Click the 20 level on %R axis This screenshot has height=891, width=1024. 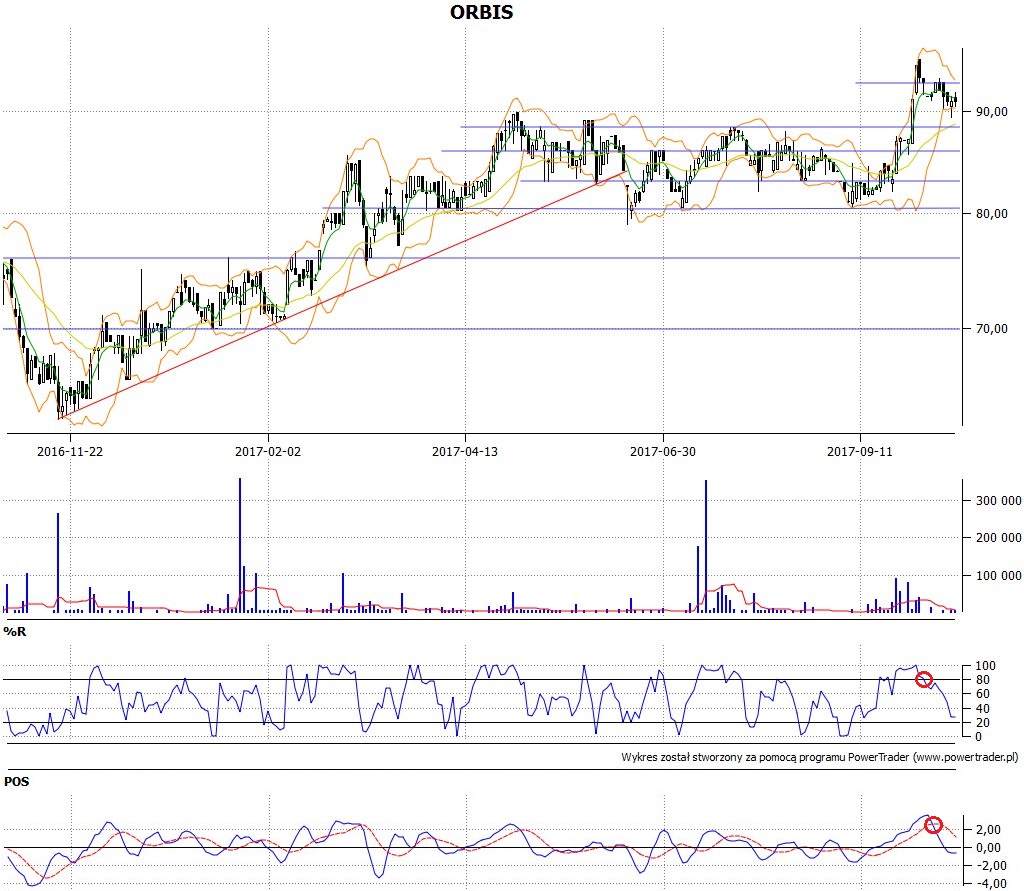point(982,722)
